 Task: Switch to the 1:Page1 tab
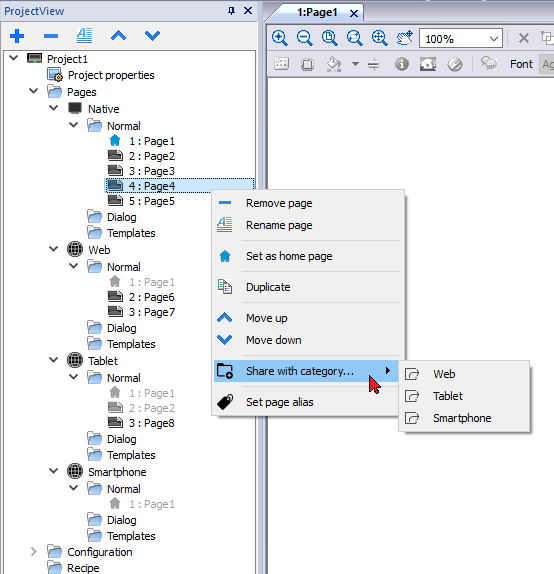(317, 12)
